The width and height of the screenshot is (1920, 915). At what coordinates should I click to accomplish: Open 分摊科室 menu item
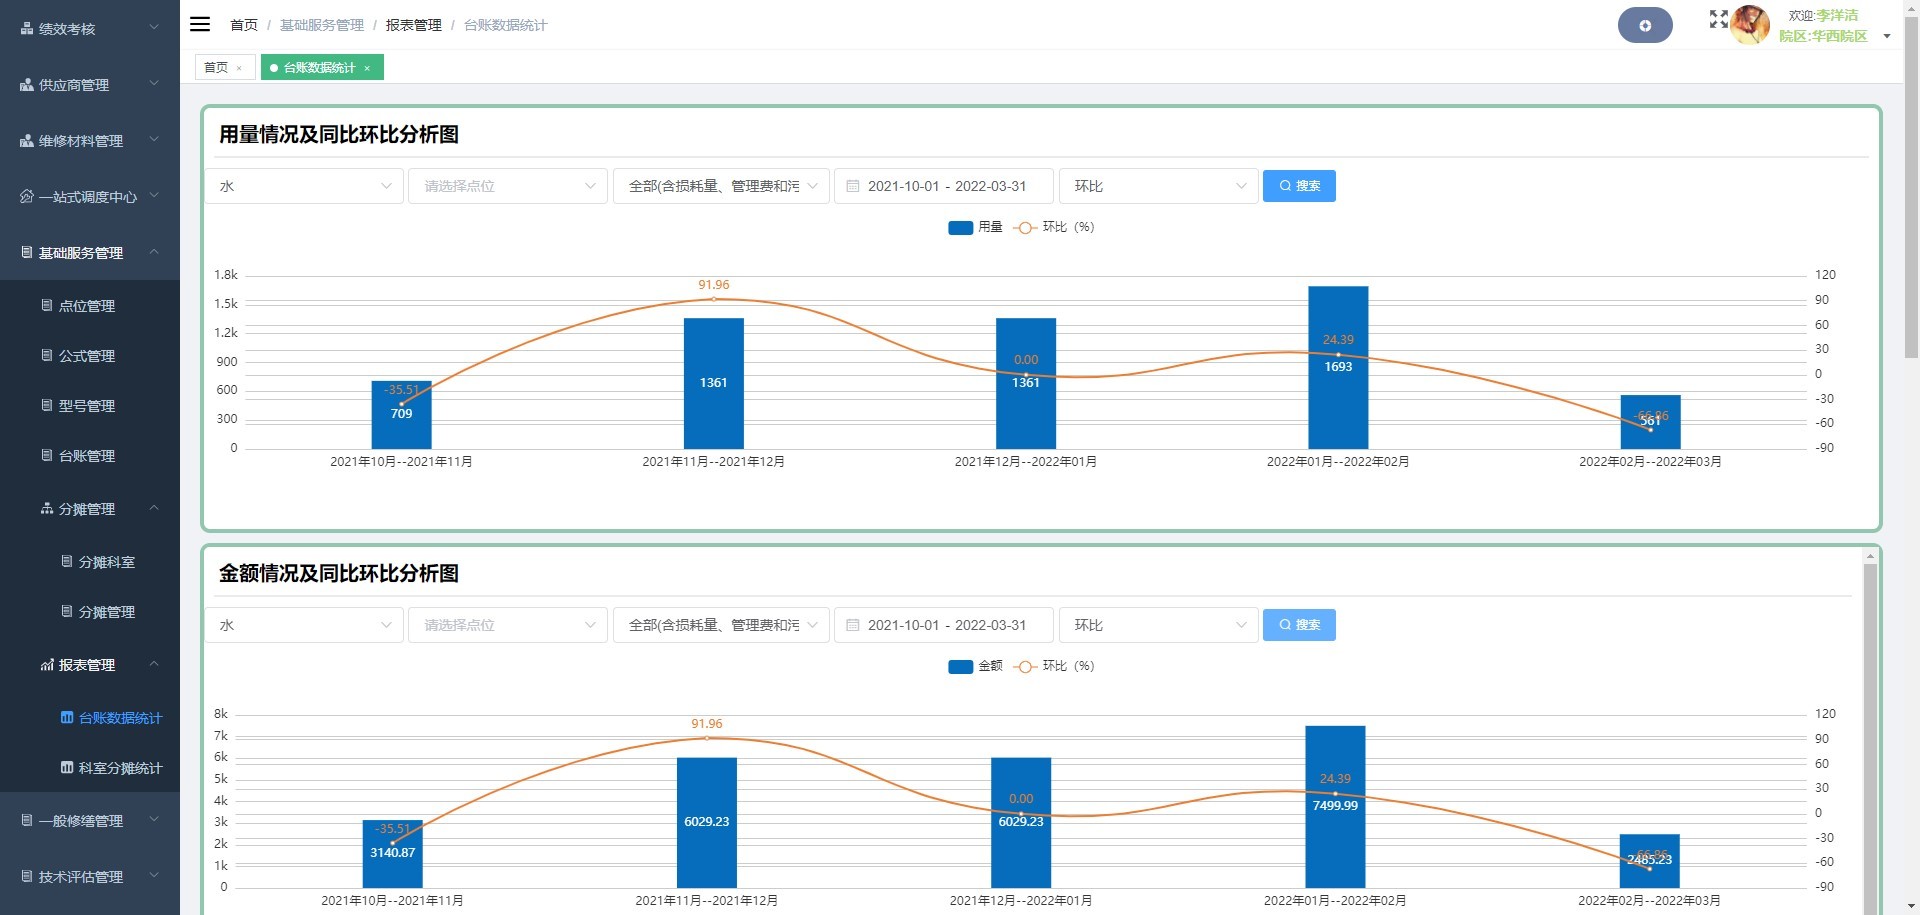point(90,561)
